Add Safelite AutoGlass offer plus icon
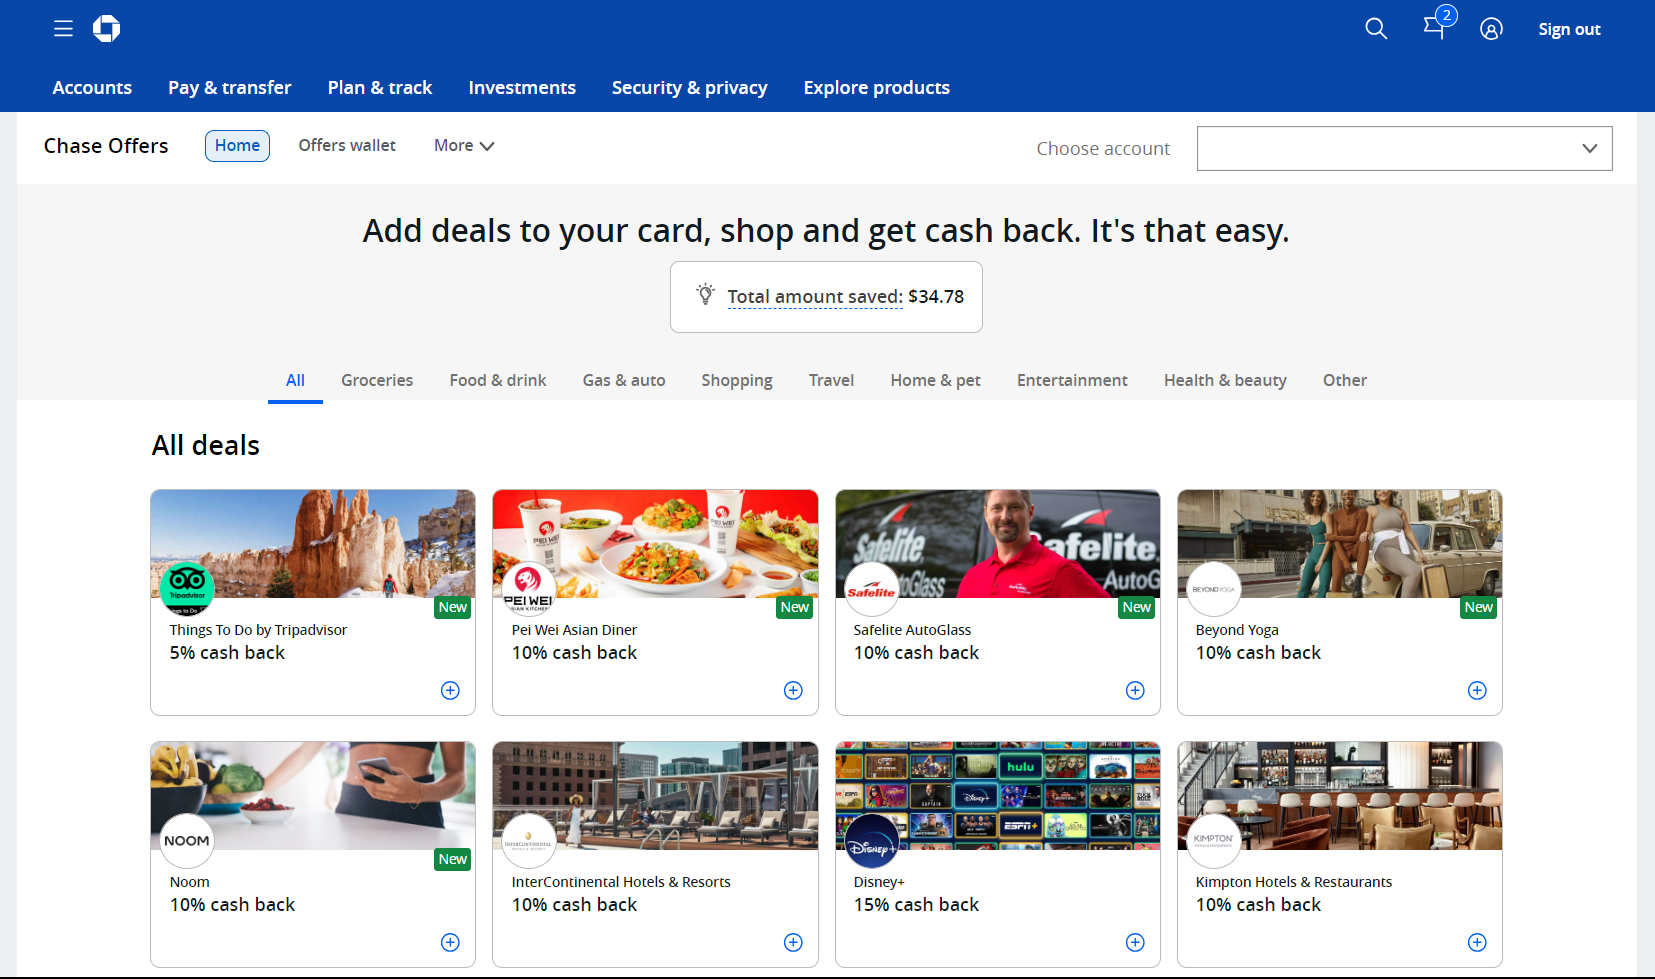 [x=1135, y=690]
